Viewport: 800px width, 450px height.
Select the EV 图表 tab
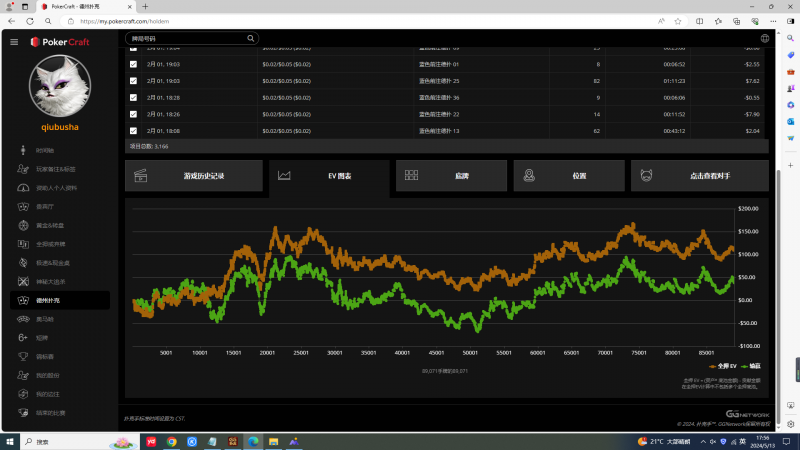point(329,176)
